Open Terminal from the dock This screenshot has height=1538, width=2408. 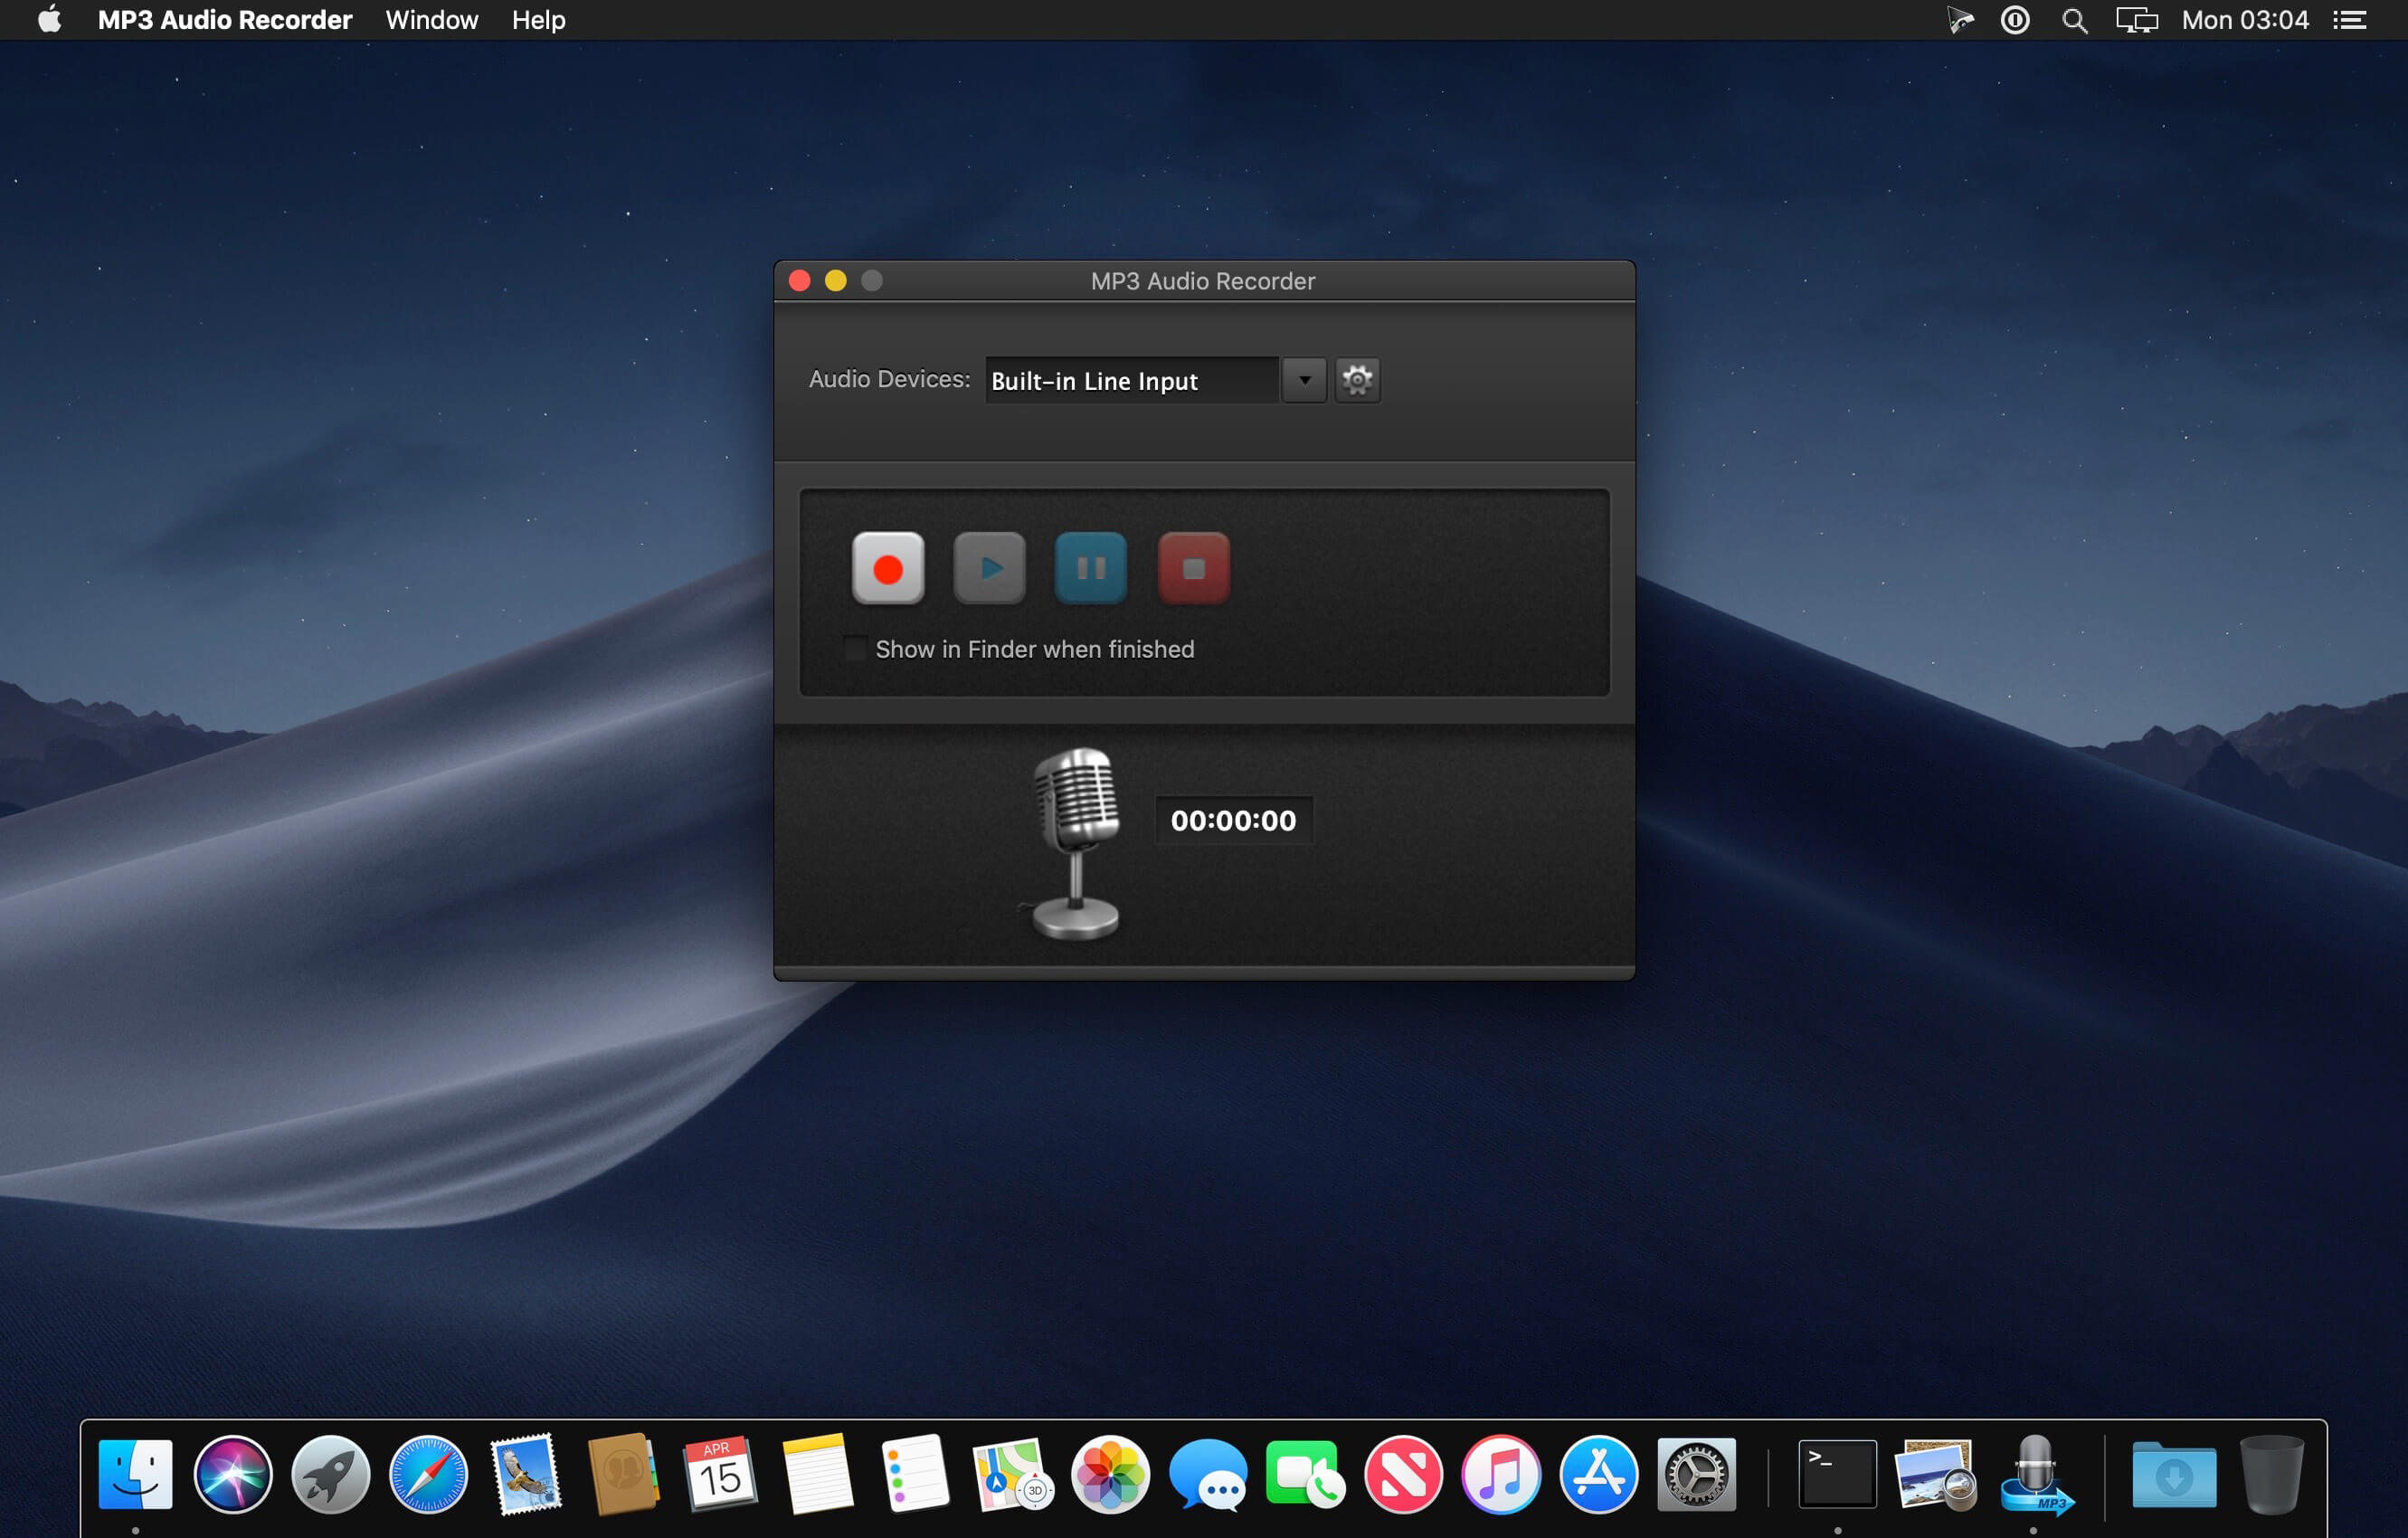tap(1837, 1474)
